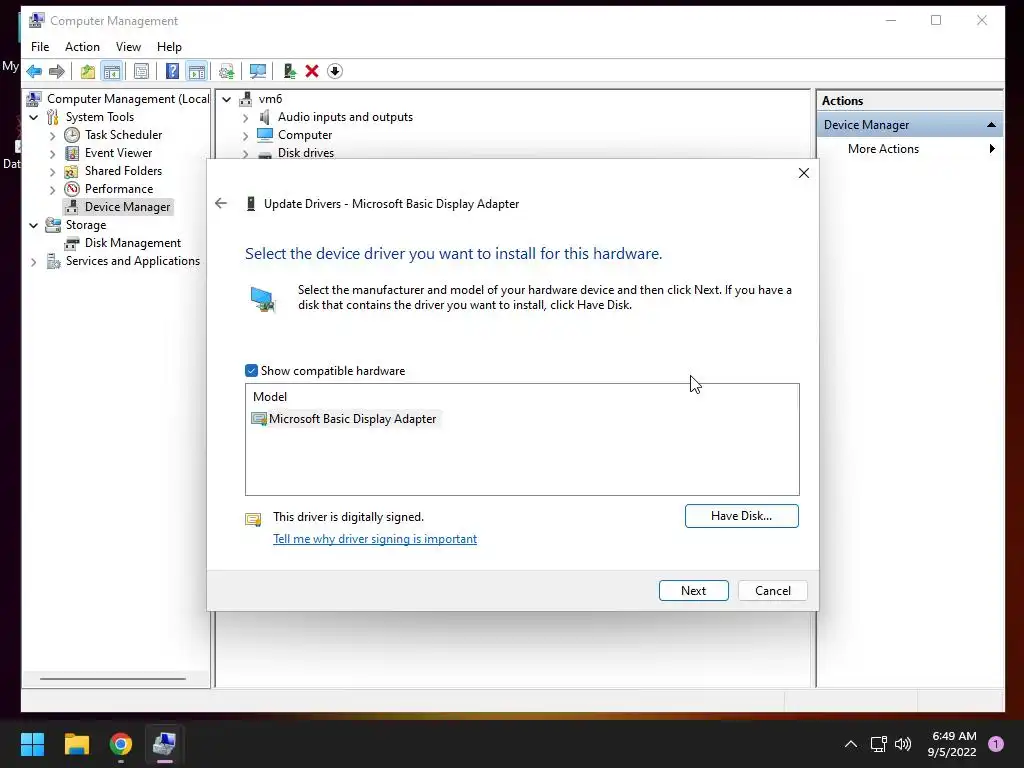Uncheck Show compatible hardware checkbox
The height and width of the screenshot is (768, 1024).
pyautogui.click(x=251, y=371)
